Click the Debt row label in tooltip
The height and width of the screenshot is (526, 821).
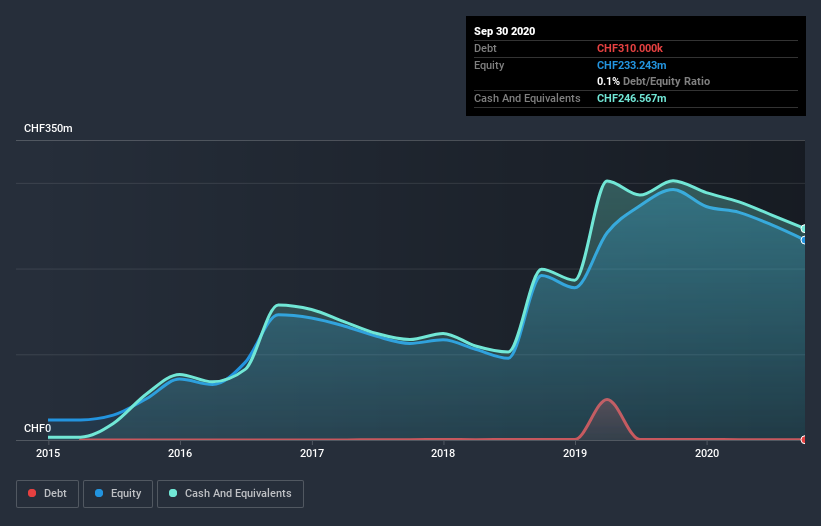coord(485,48)
